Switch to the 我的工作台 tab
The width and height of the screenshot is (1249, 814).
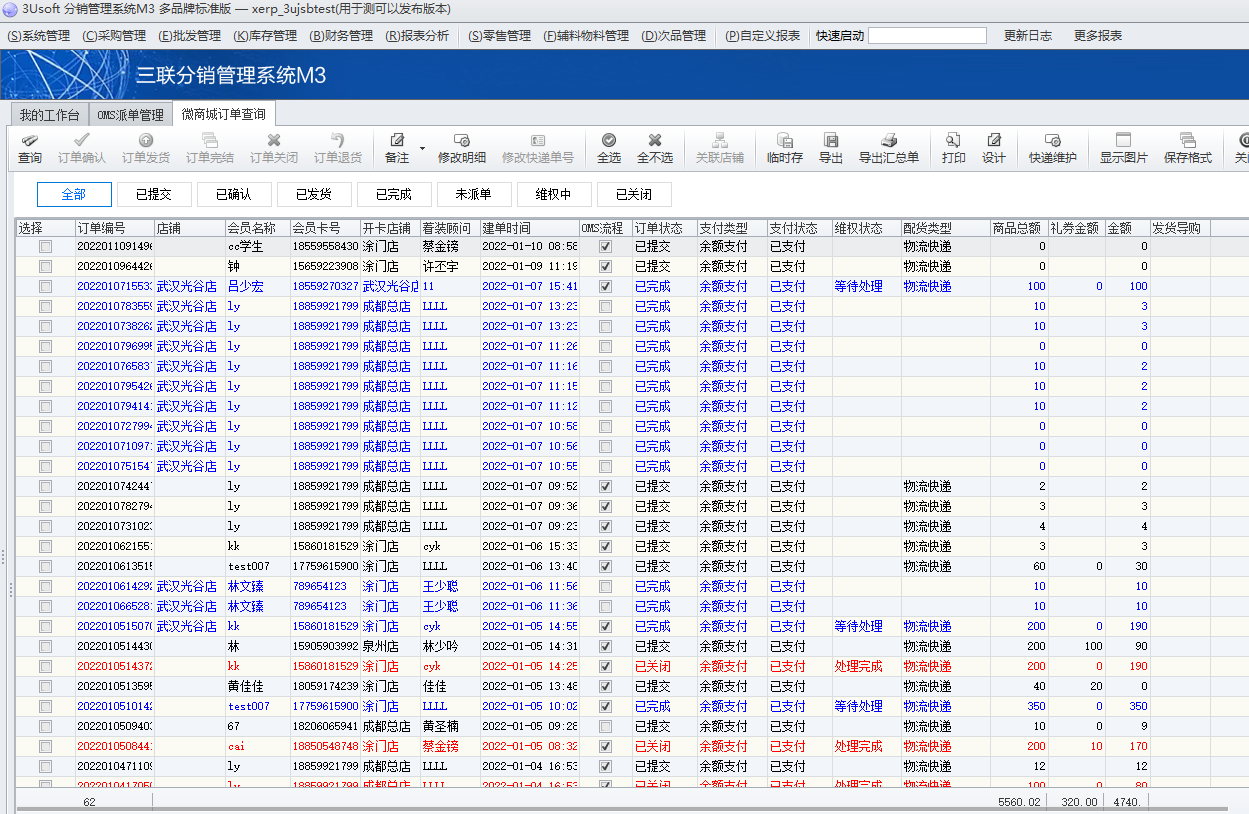point(49,115)
